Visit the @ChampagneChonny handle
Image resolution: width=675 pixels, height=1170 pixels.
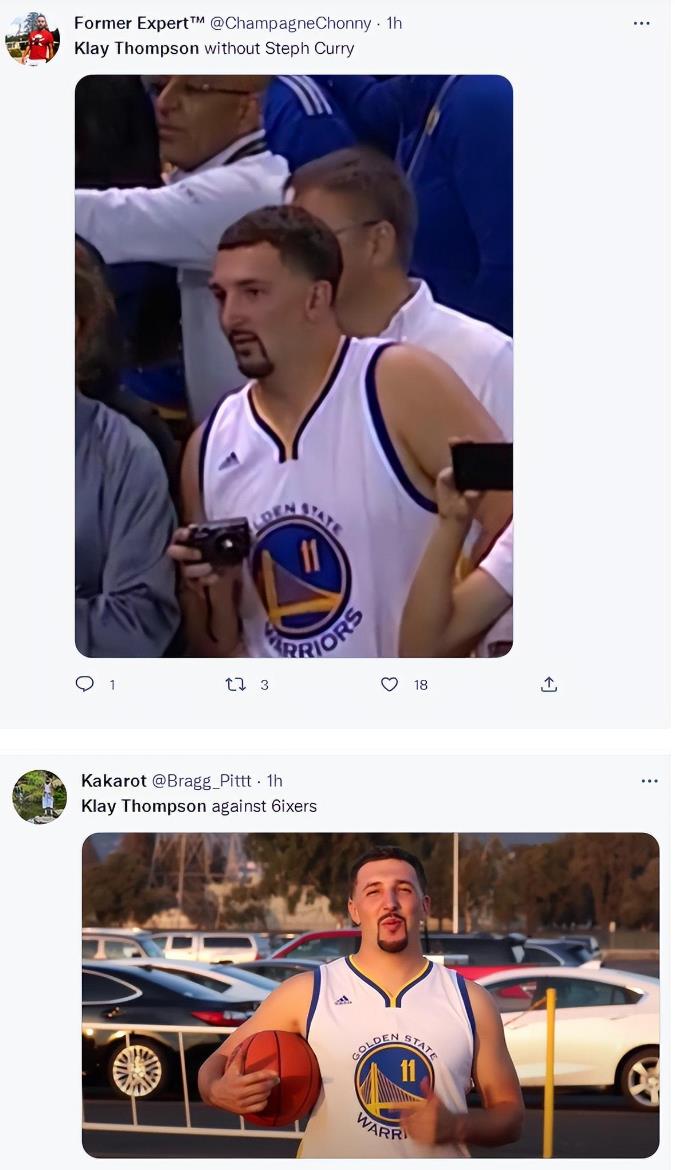[x=290, y=23]
